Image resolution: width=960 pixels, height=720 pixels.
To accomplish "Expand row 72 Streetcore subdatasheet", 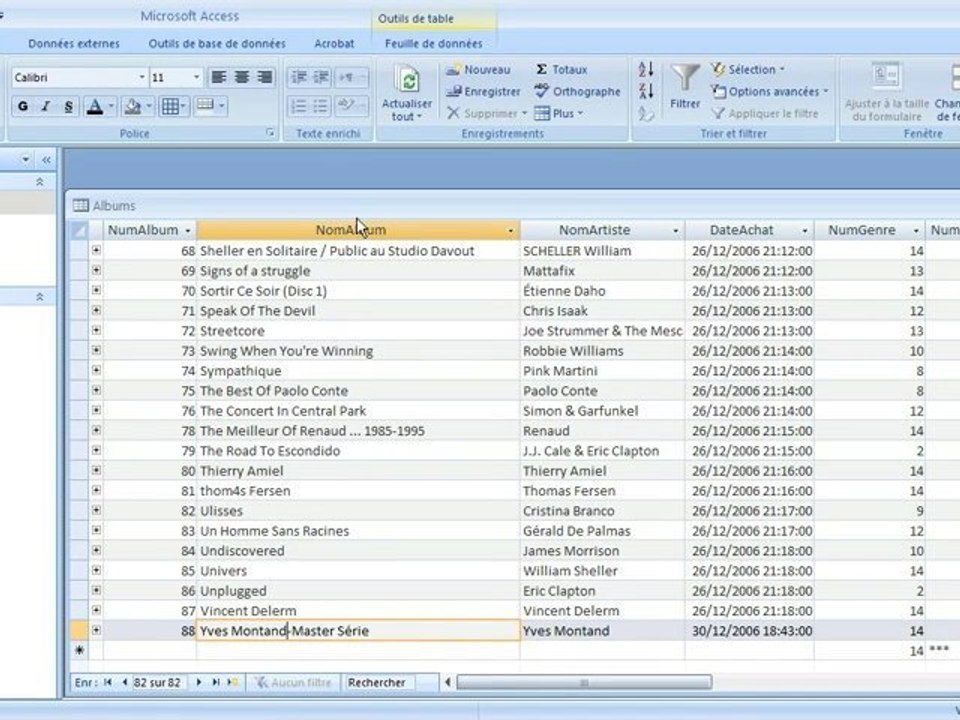I will tap(96, 331).
